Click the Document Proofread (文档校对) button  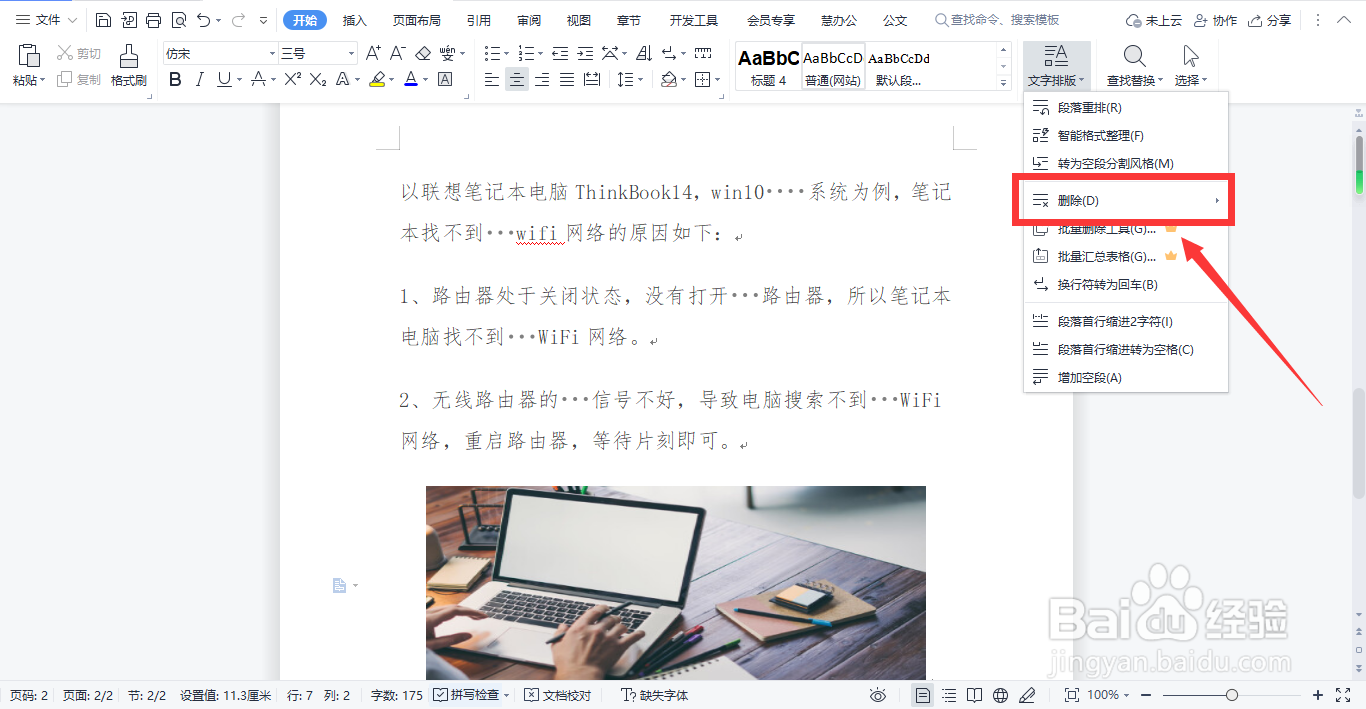[x=558, y=695]
